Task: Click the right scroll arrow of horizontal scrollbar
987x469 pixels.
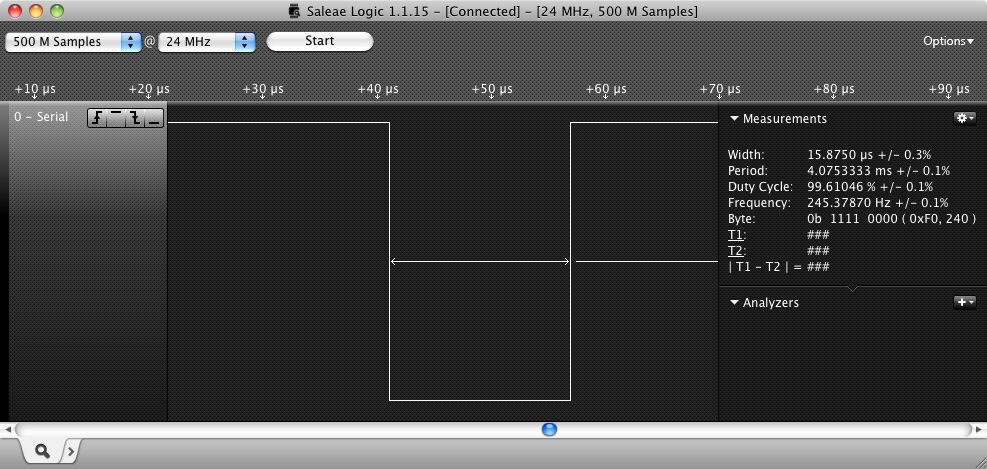Action: 979,430
